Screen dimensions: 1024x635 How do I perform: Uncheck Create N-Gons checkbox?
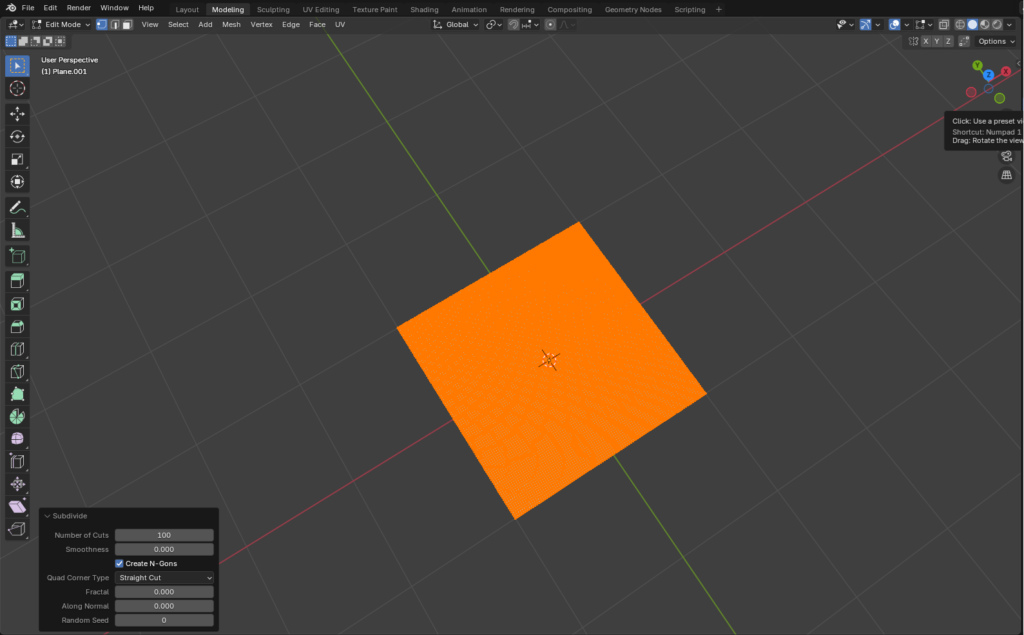tap(120, 563)
